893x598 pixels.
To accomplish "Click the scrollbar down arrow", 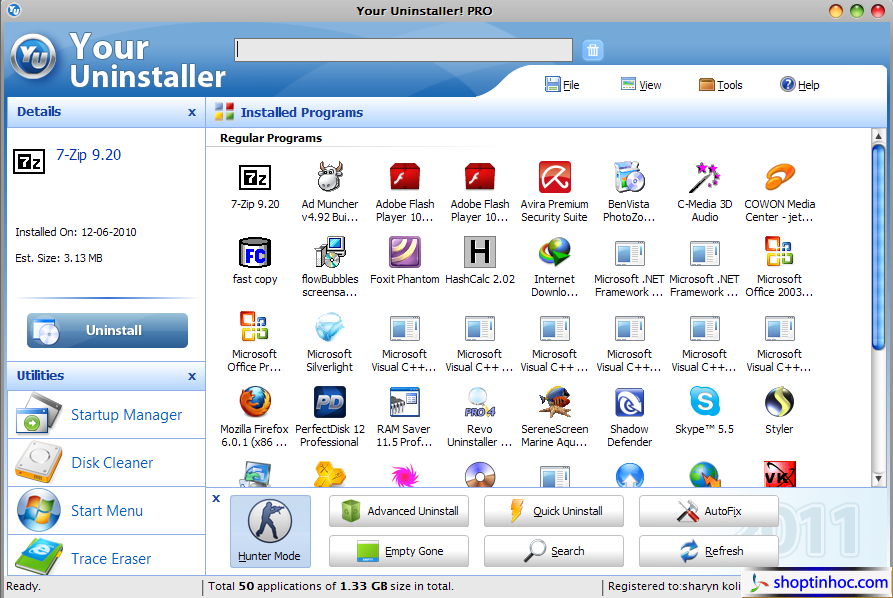I will [878, 479].
